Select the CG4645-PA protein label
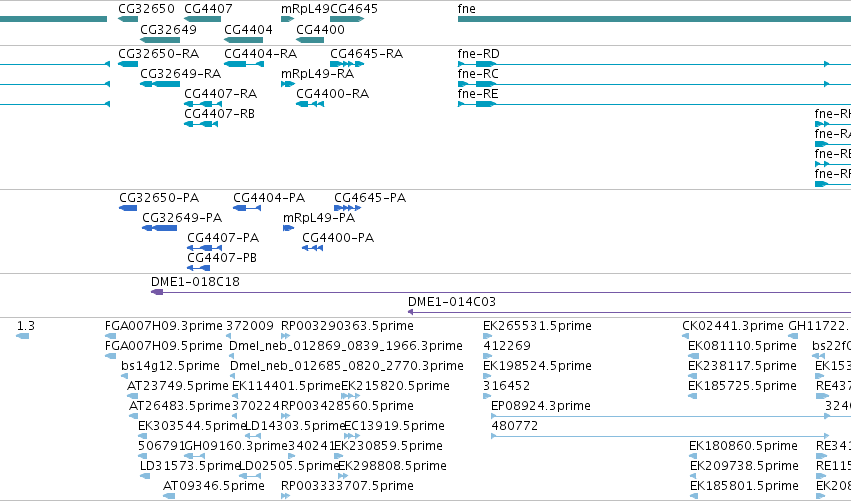The width and height of the screenshot is (851, 501). 370,198
